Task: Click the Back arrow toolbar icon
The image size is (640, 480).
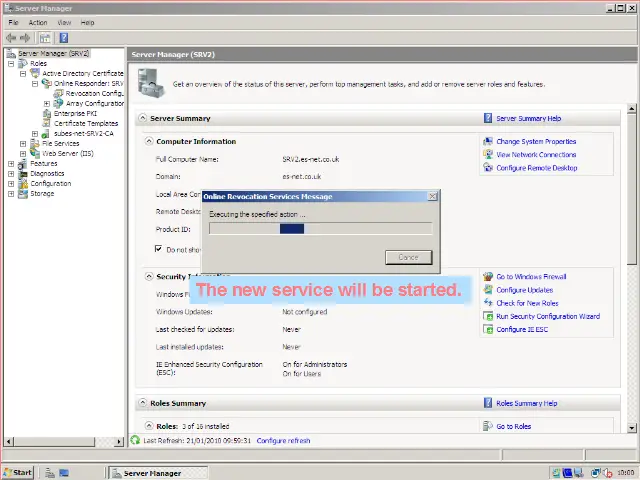Action: point(11,38)
